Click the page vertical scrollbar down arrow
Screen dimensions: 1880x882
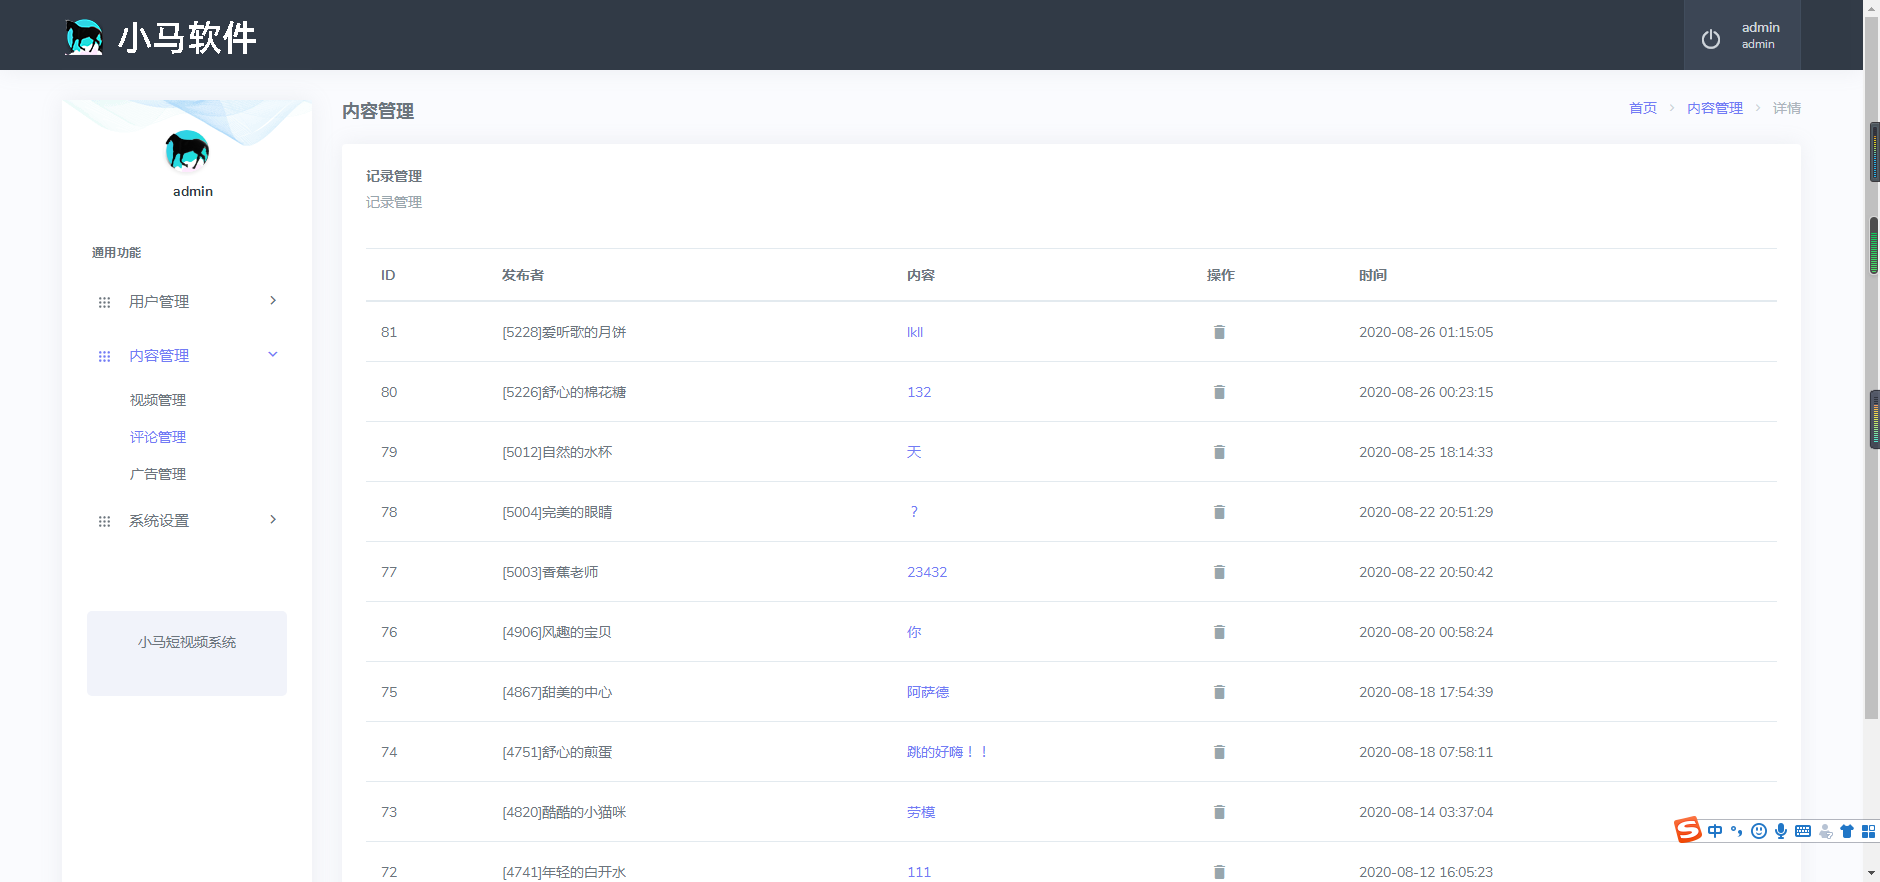tap(1871, 873)
